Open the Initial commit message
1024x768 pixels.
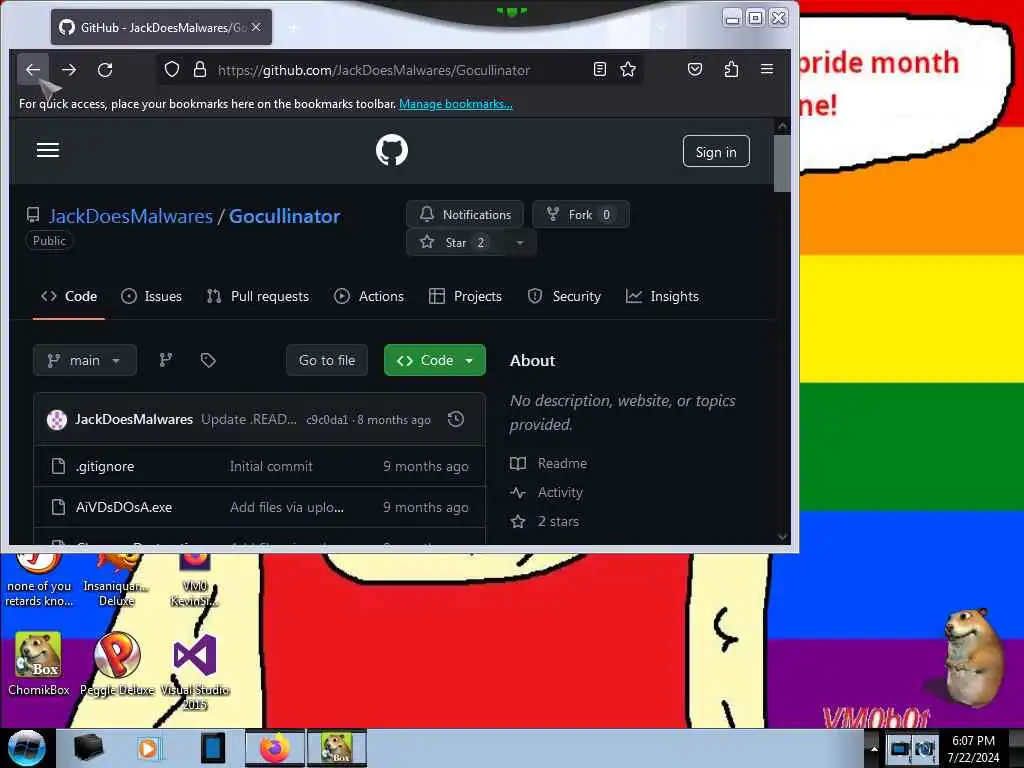point(271,466)
